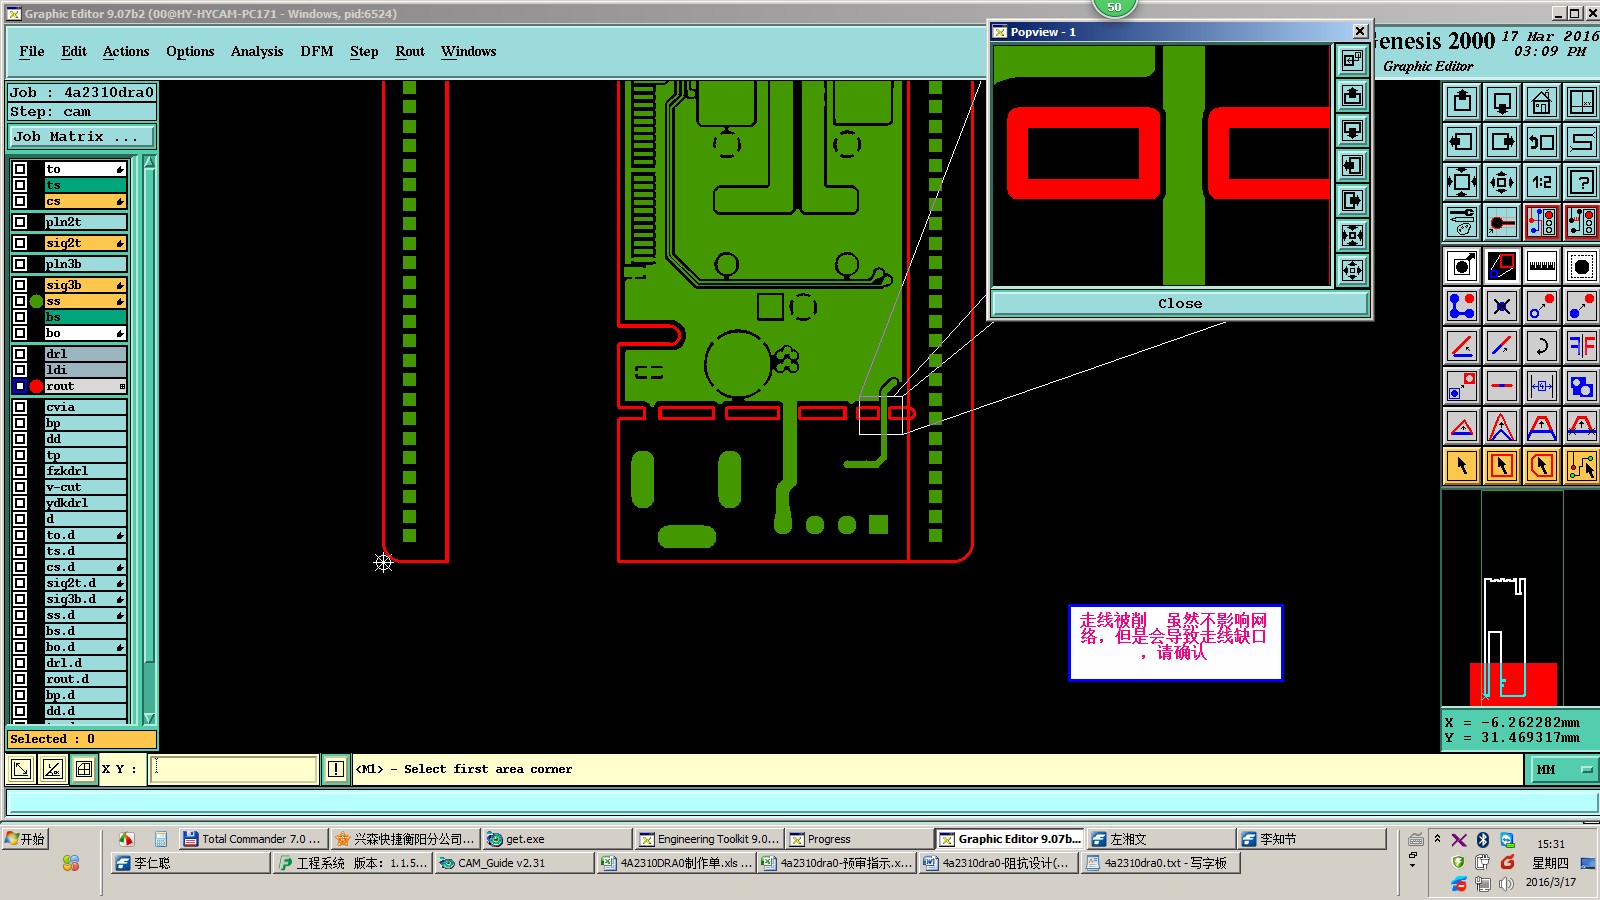Click the help question mark icon
This screenshot has width=1600, height=900.
click(x=1581, y=182)
